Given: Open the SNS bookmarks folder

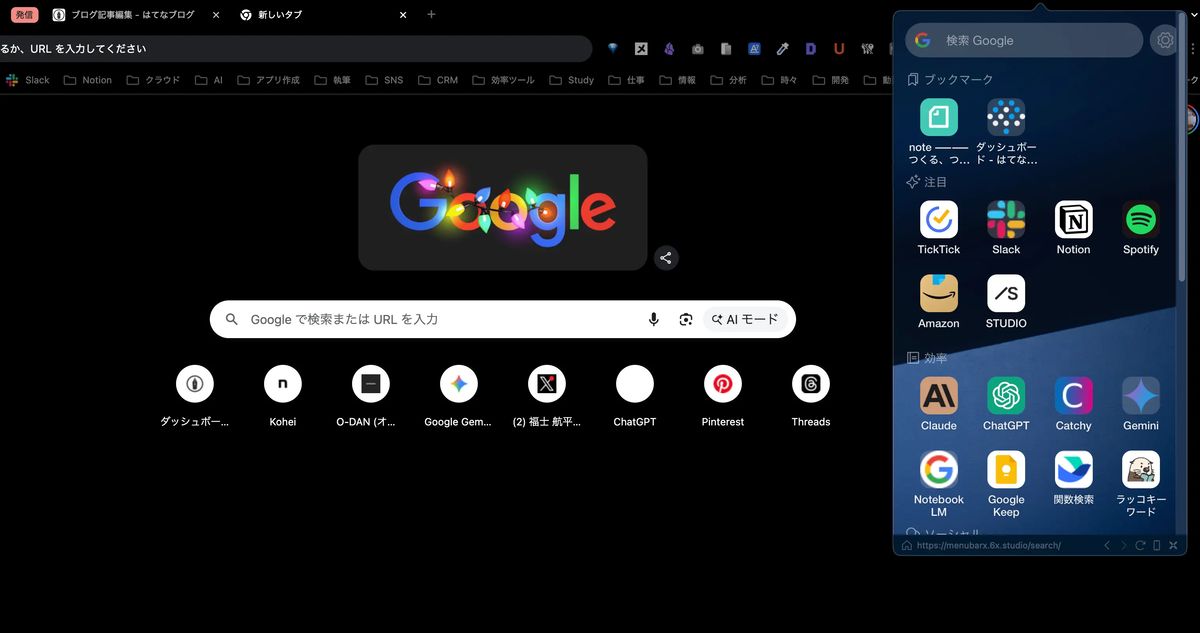Looking at the screenshot, I should 384,80.
